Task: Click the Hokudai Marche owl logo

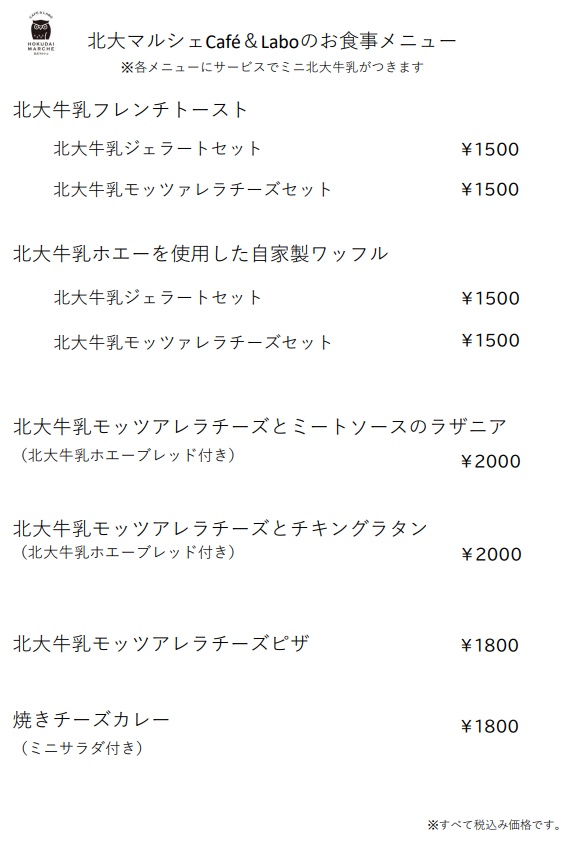Action: click(x=41, y=33)
